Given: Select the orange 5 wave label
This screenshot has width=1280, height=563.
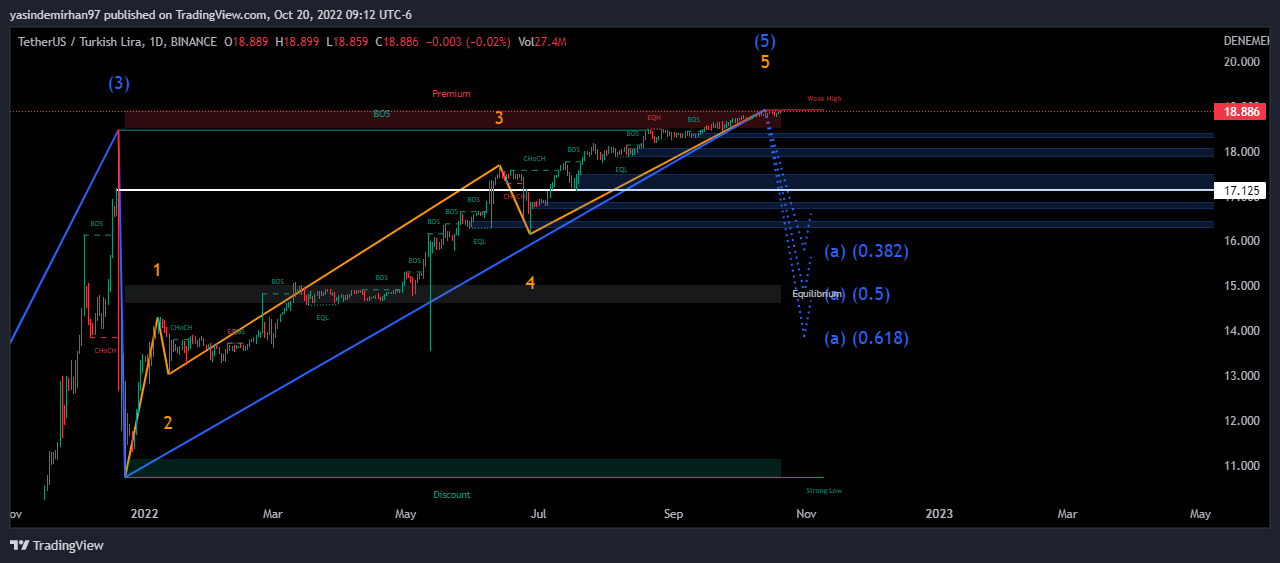Looking at the screenshot, I should [765, 62].
